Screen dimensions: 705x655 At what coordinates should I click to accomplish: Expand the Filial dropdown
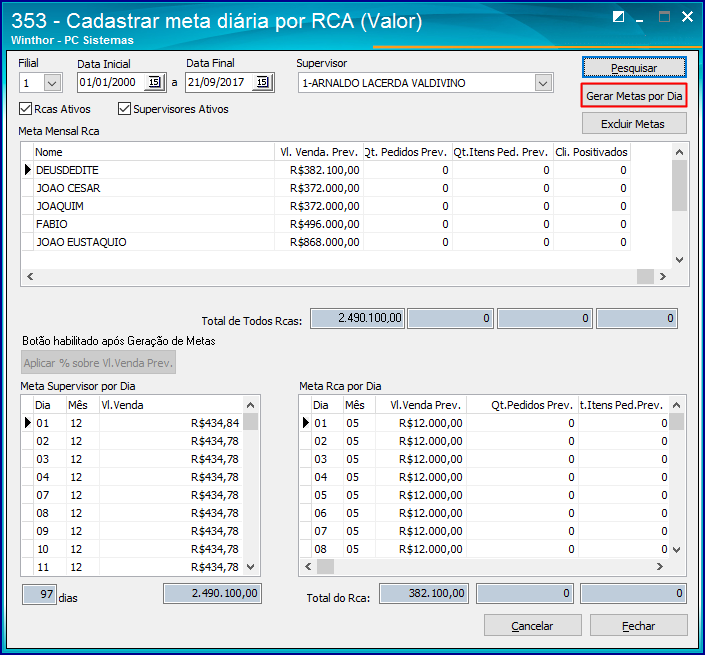click(x=52, y=83)
